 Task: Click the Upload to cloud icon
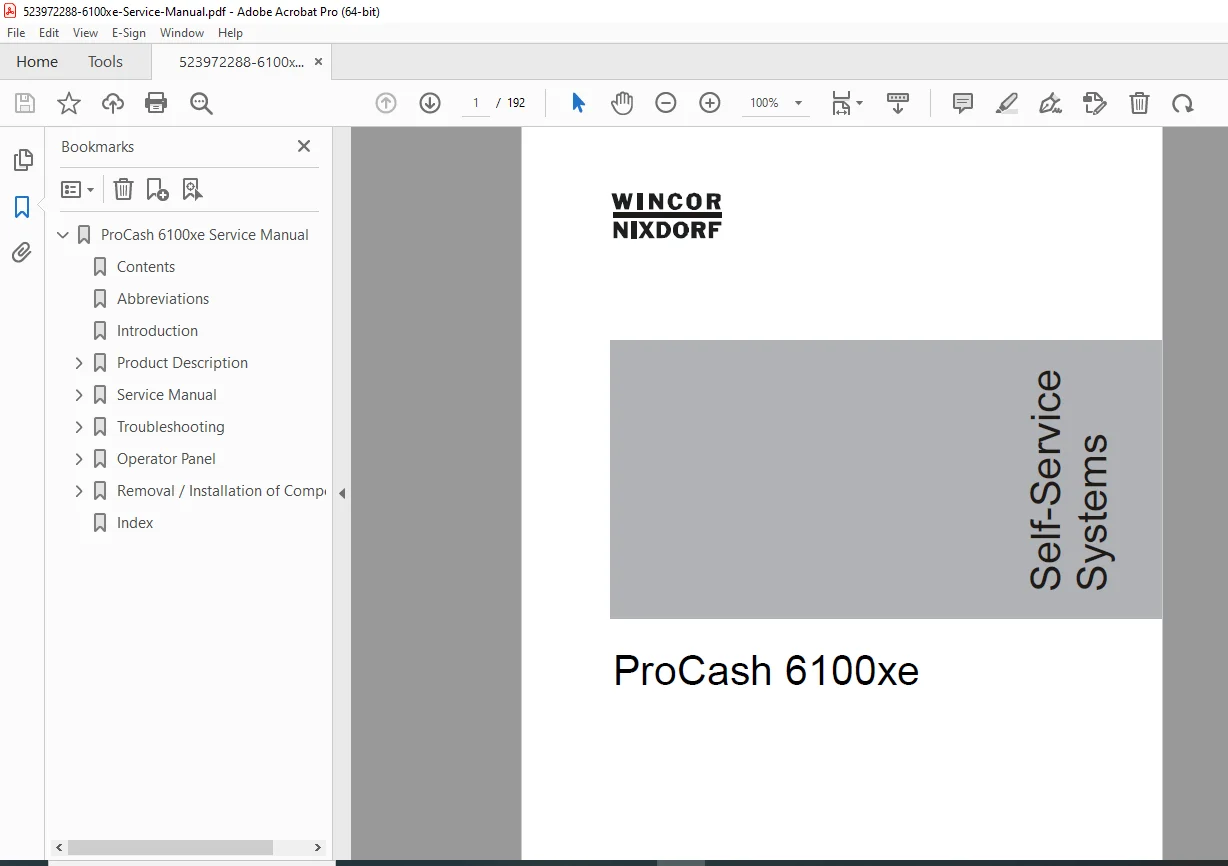point(113,103)
